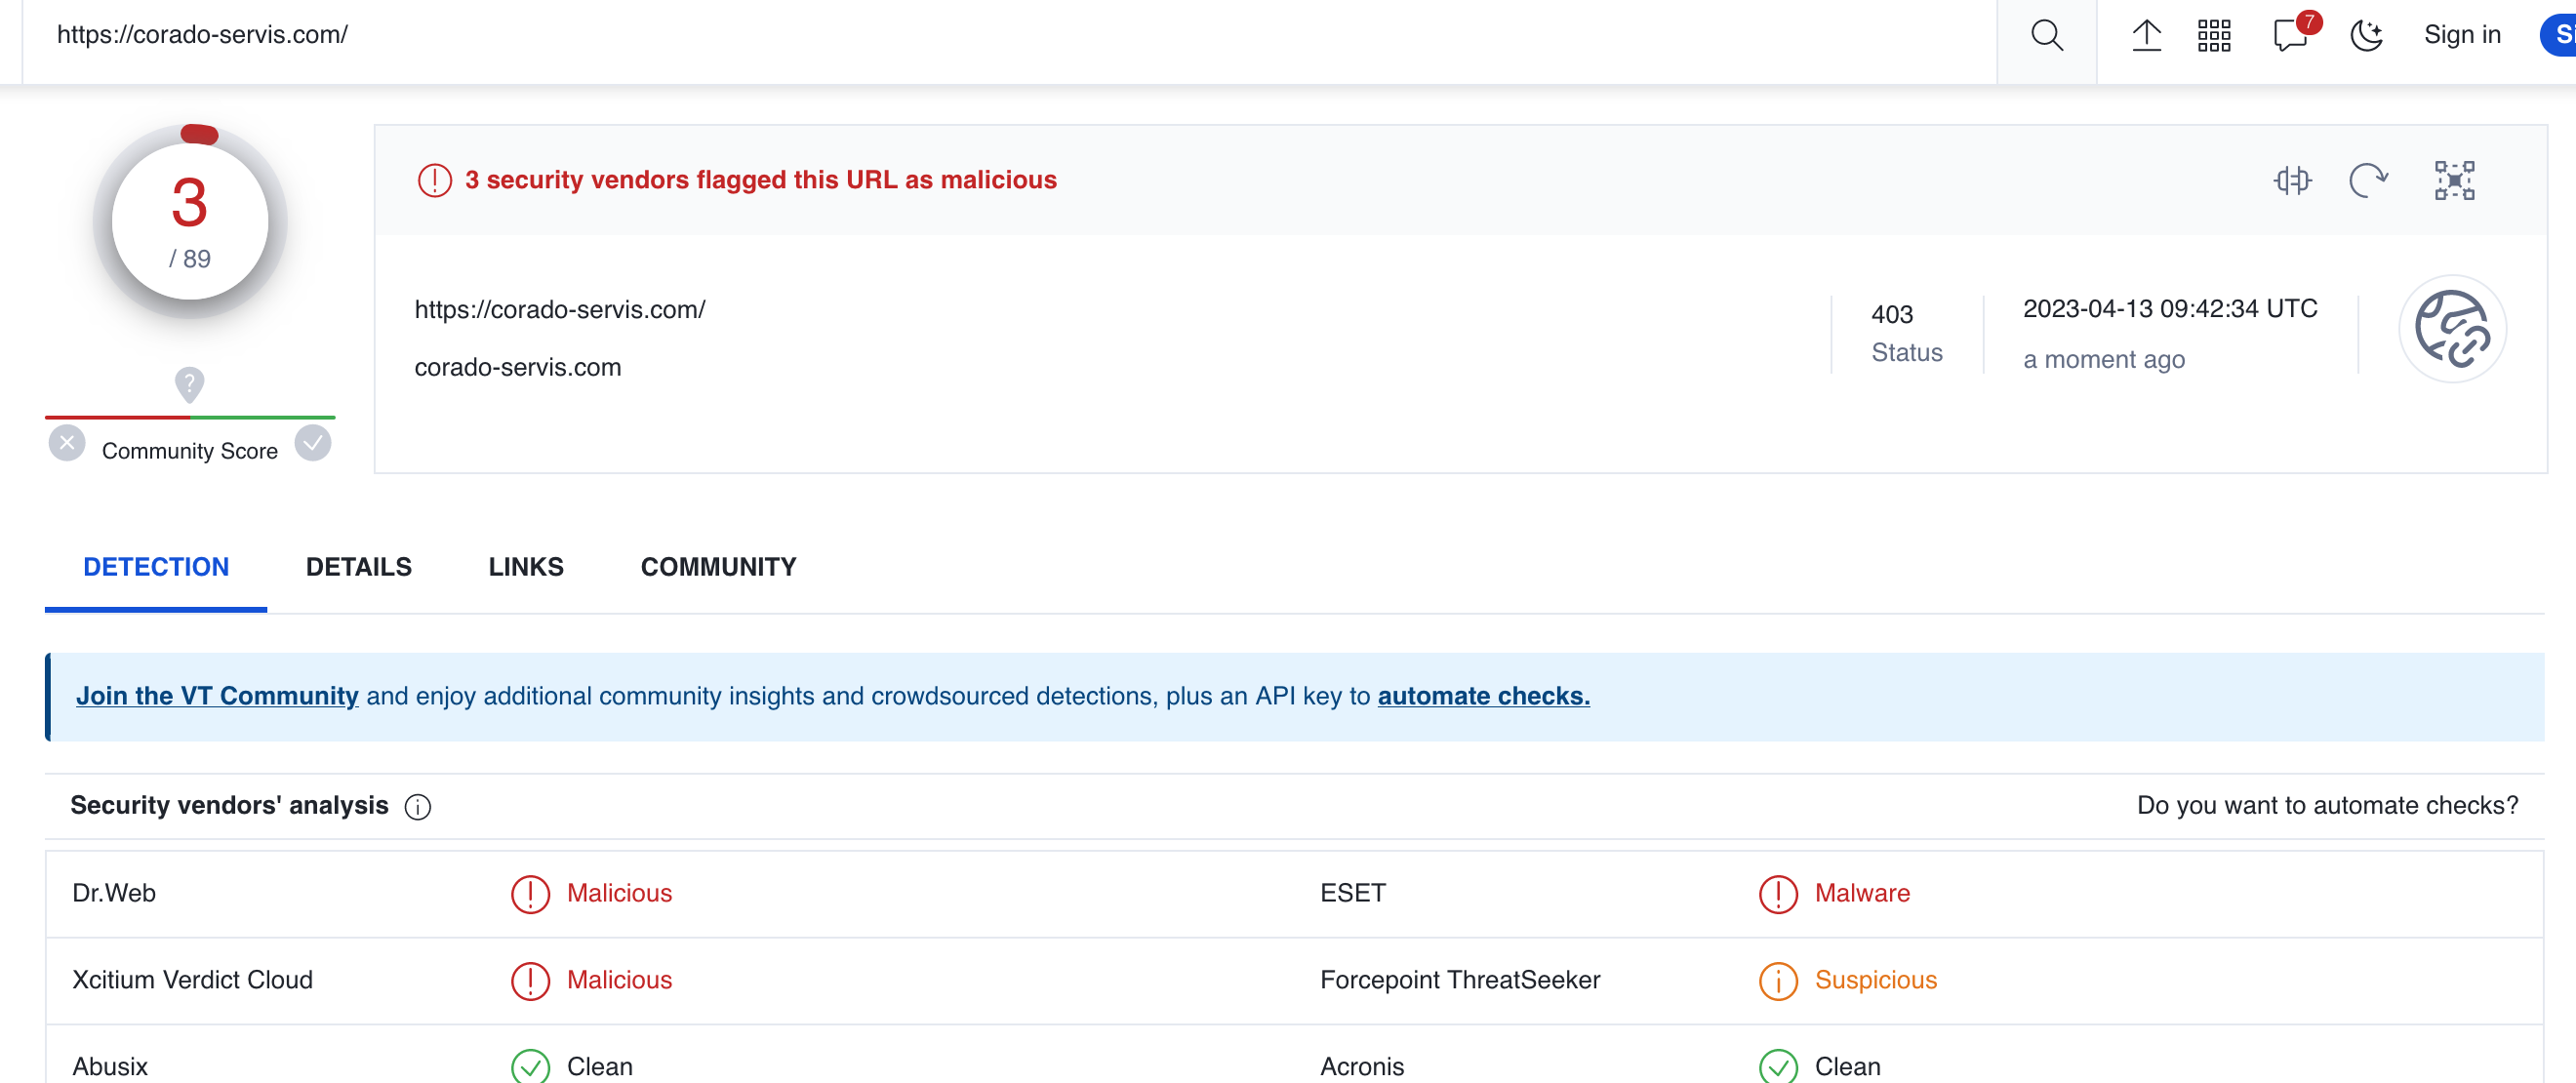Screen dimensions: 2576x1083
Task: Switch to the DETAILS tab
Action: pyautogui.click(x=358, y=567)
